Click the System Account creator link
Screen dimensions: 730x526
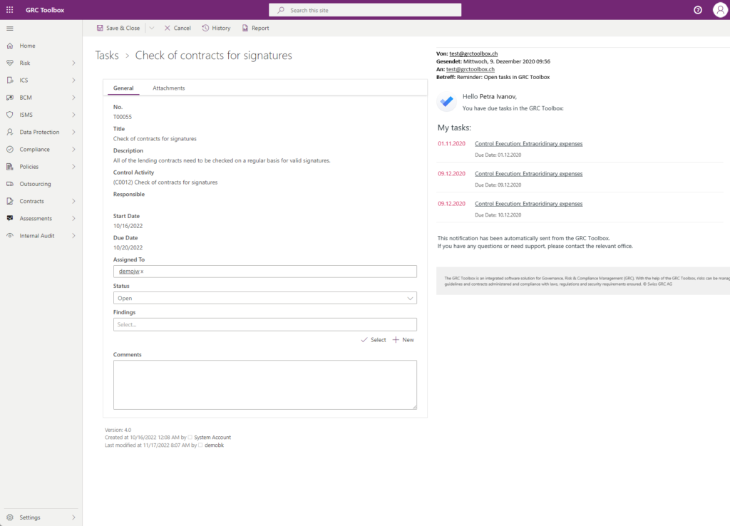(x=212, y=437)
